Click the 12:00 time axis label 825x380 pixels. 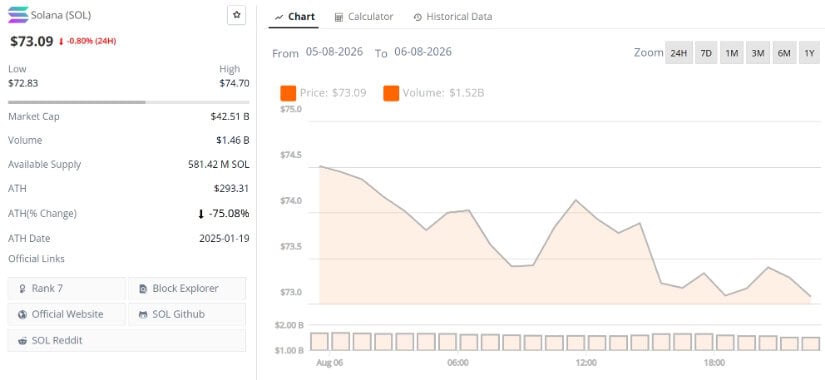[x=586, y=363]
